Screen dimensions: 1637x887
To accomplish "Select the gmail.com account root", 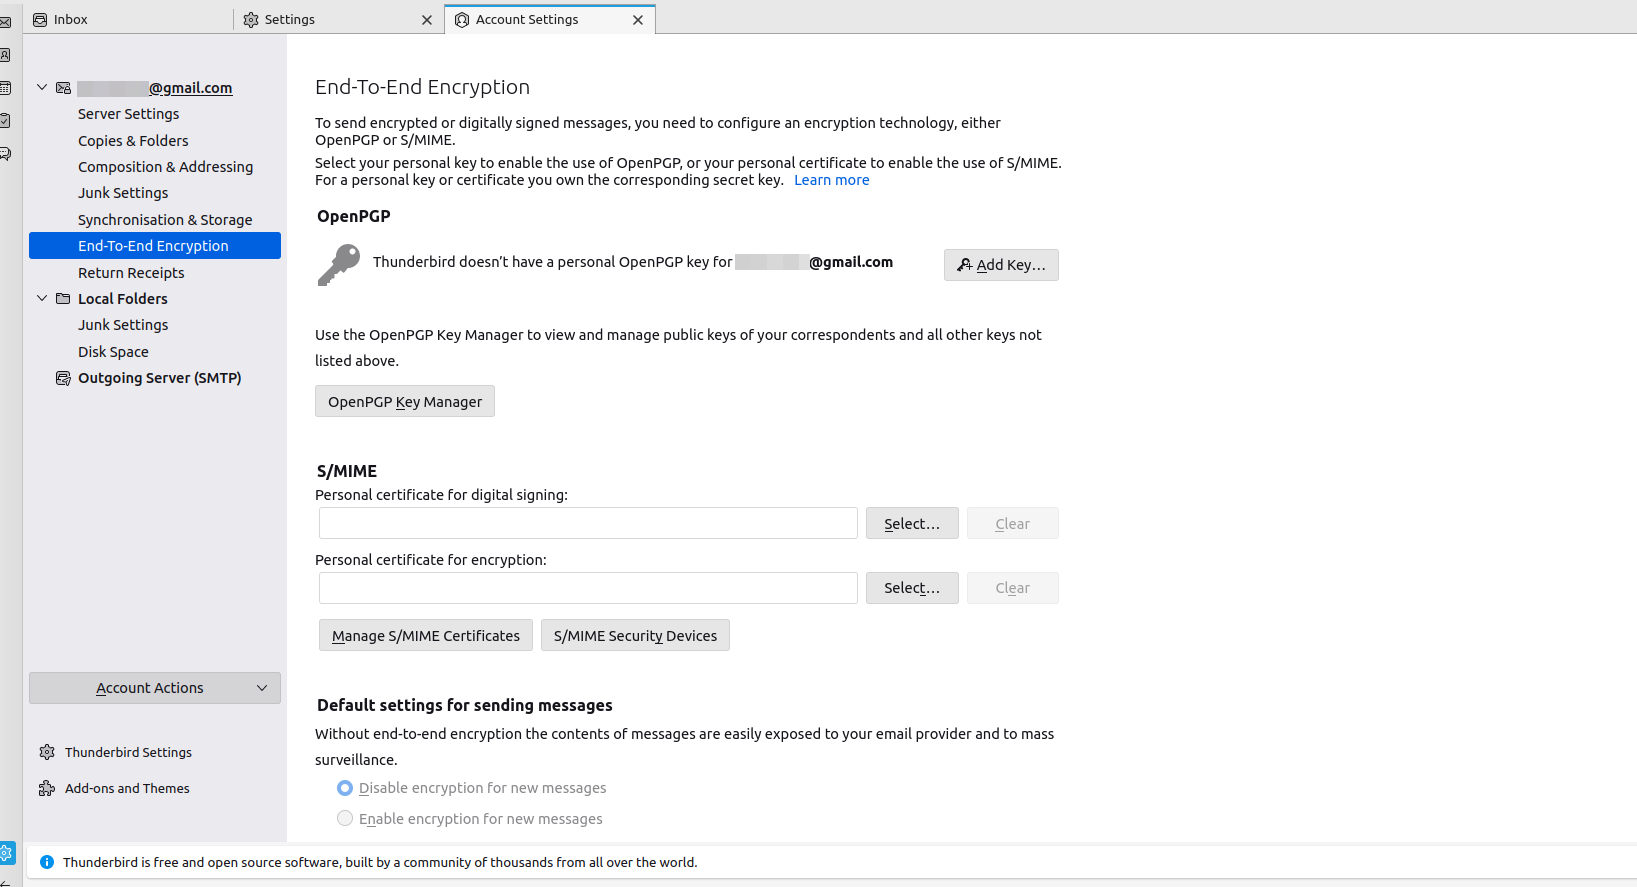I will pos(155,88).
